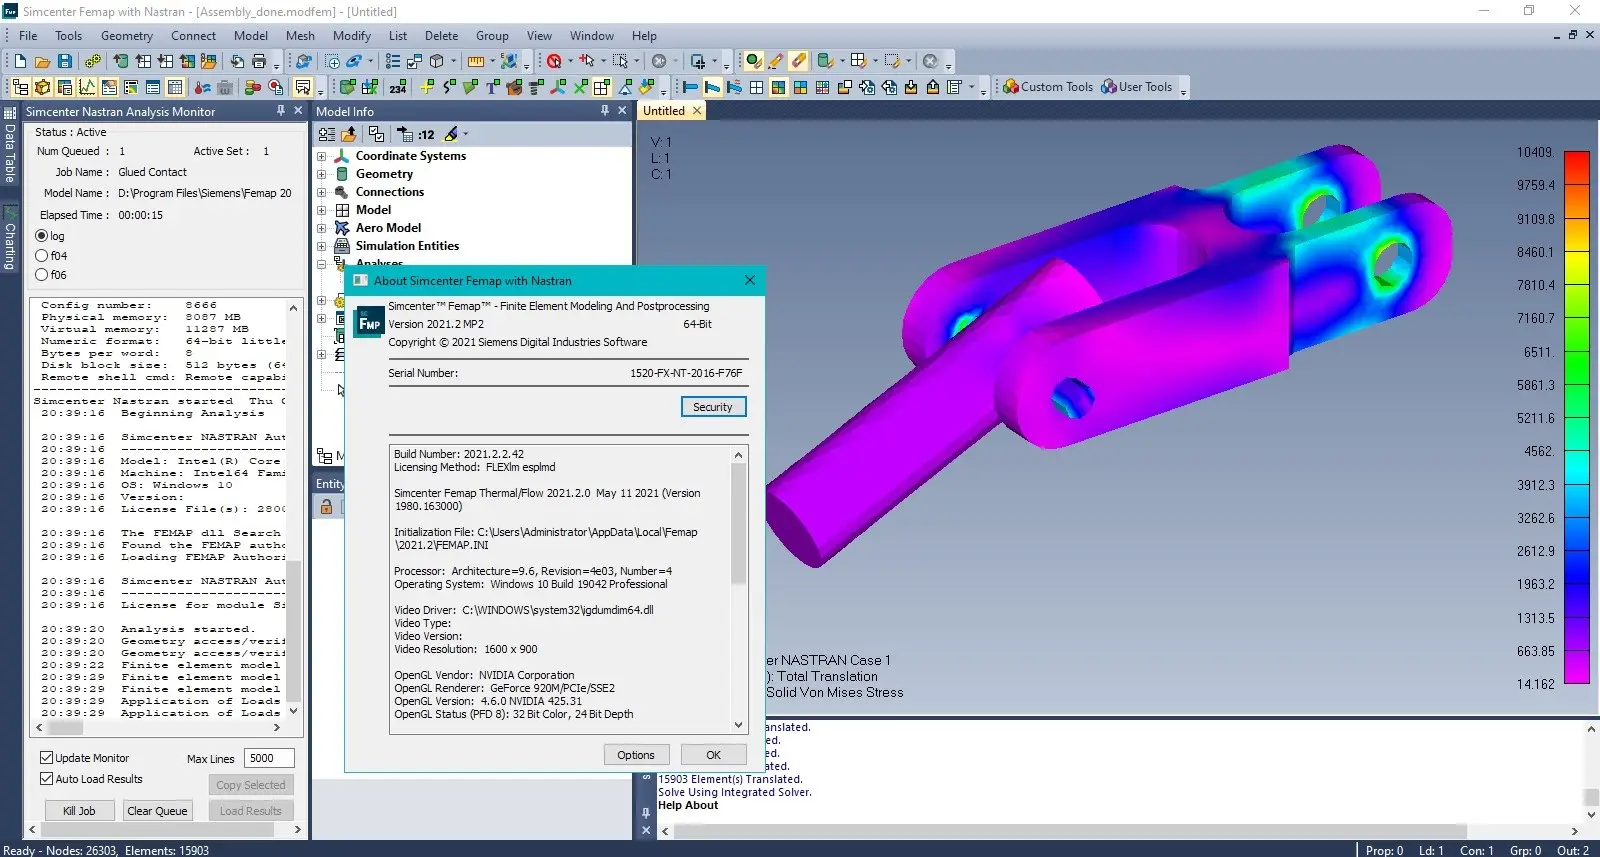Expand the Connections tree node
Image resolution: width=1600 pixels, height=857 pixels.
(x=322, y=192)
